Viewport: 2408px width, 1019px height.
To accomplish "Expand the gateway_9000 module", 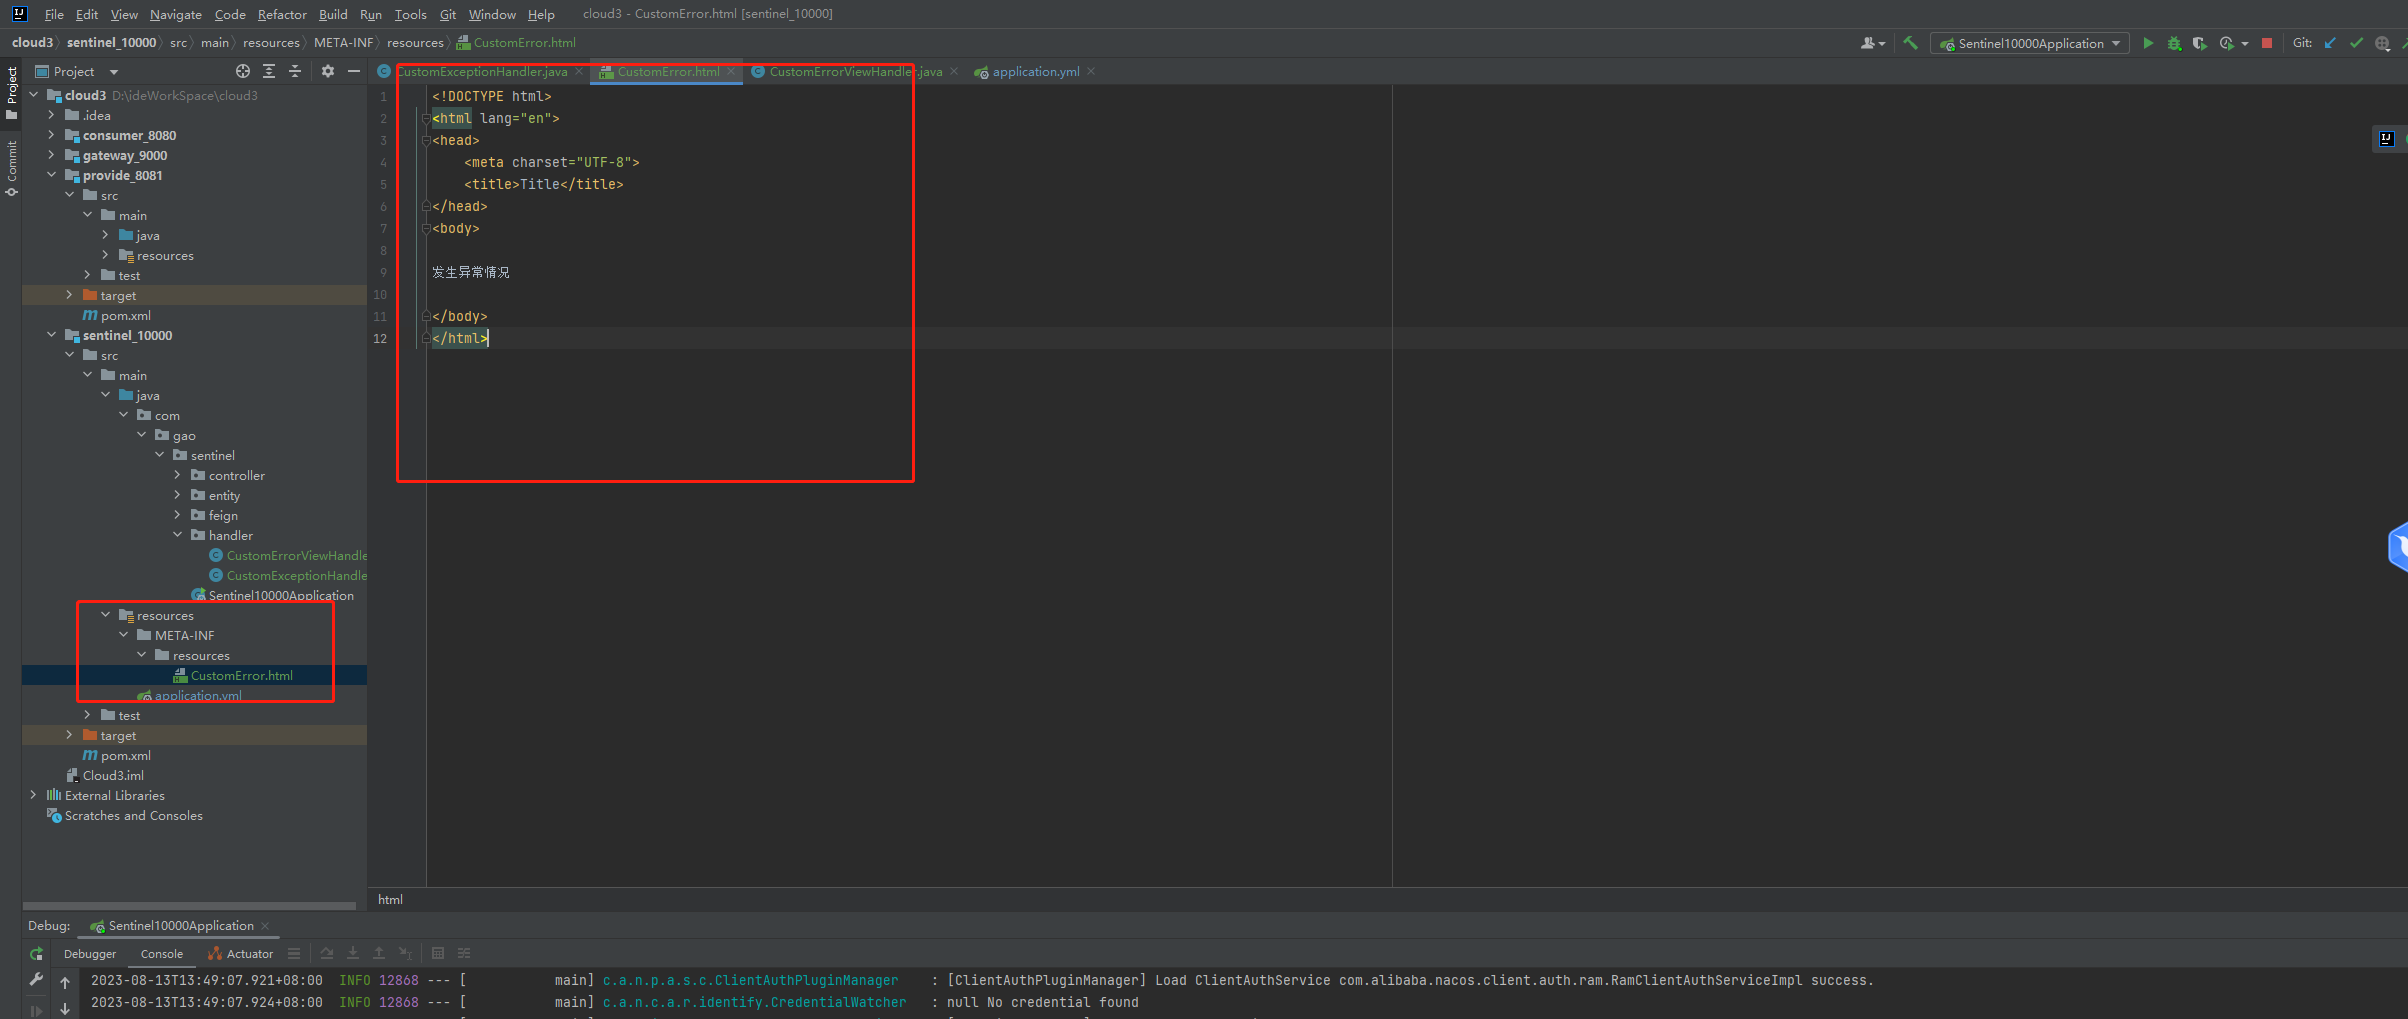I will pos(51,155).
